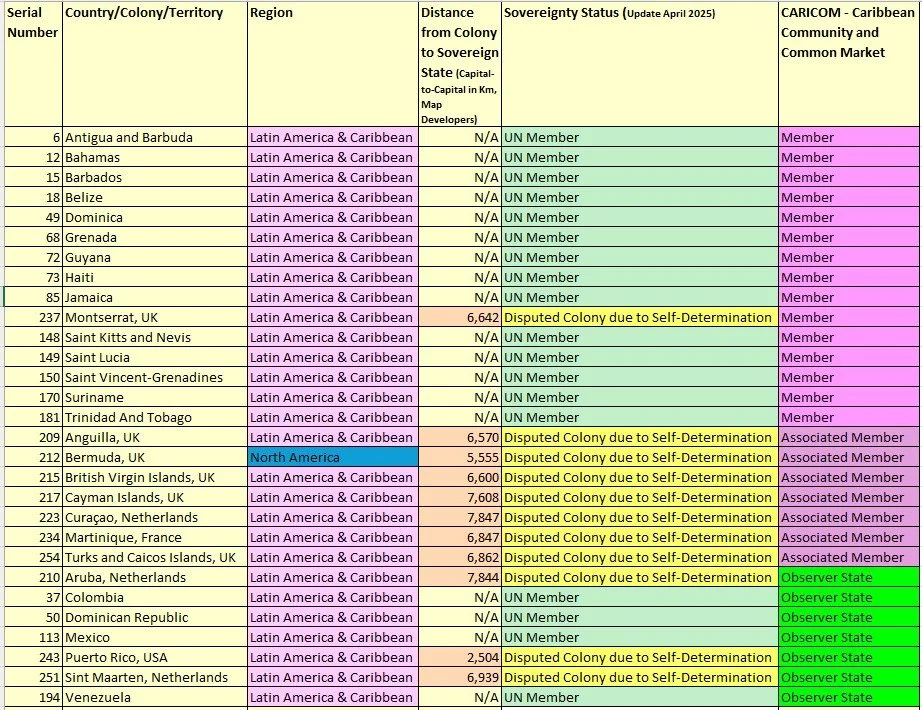Select the Barbados country cell
The height and width of the screenshot is (710, 922).
pos(155,177)
